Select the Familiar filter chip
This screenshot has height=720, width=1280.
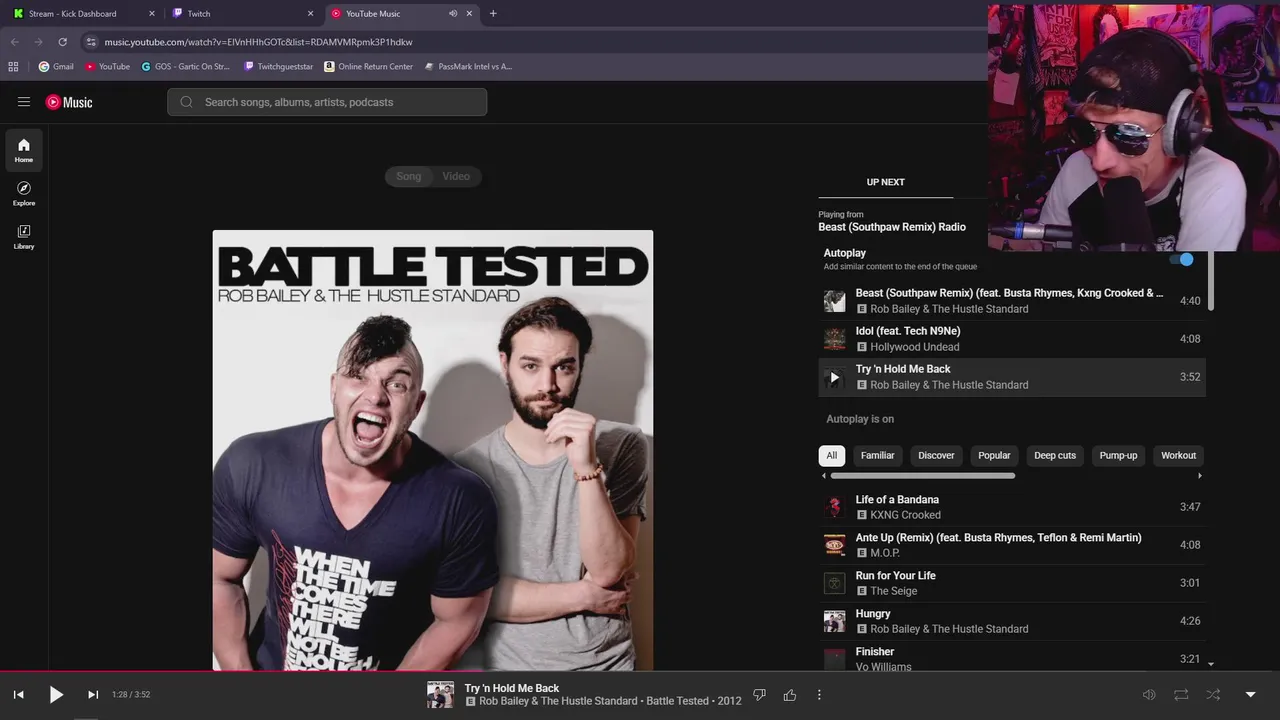[877, 455]
